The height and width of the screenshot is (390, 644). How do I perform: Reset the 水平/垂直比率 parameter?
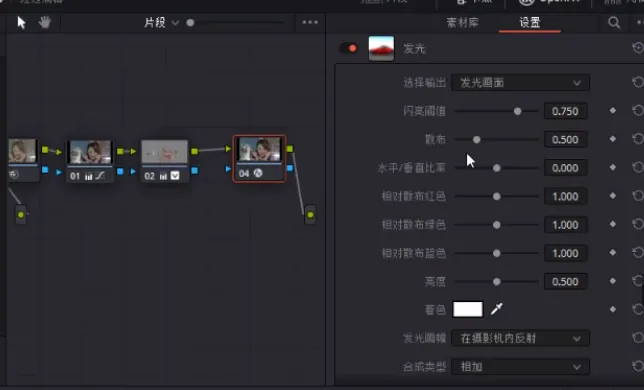click(x=638, y=167)
